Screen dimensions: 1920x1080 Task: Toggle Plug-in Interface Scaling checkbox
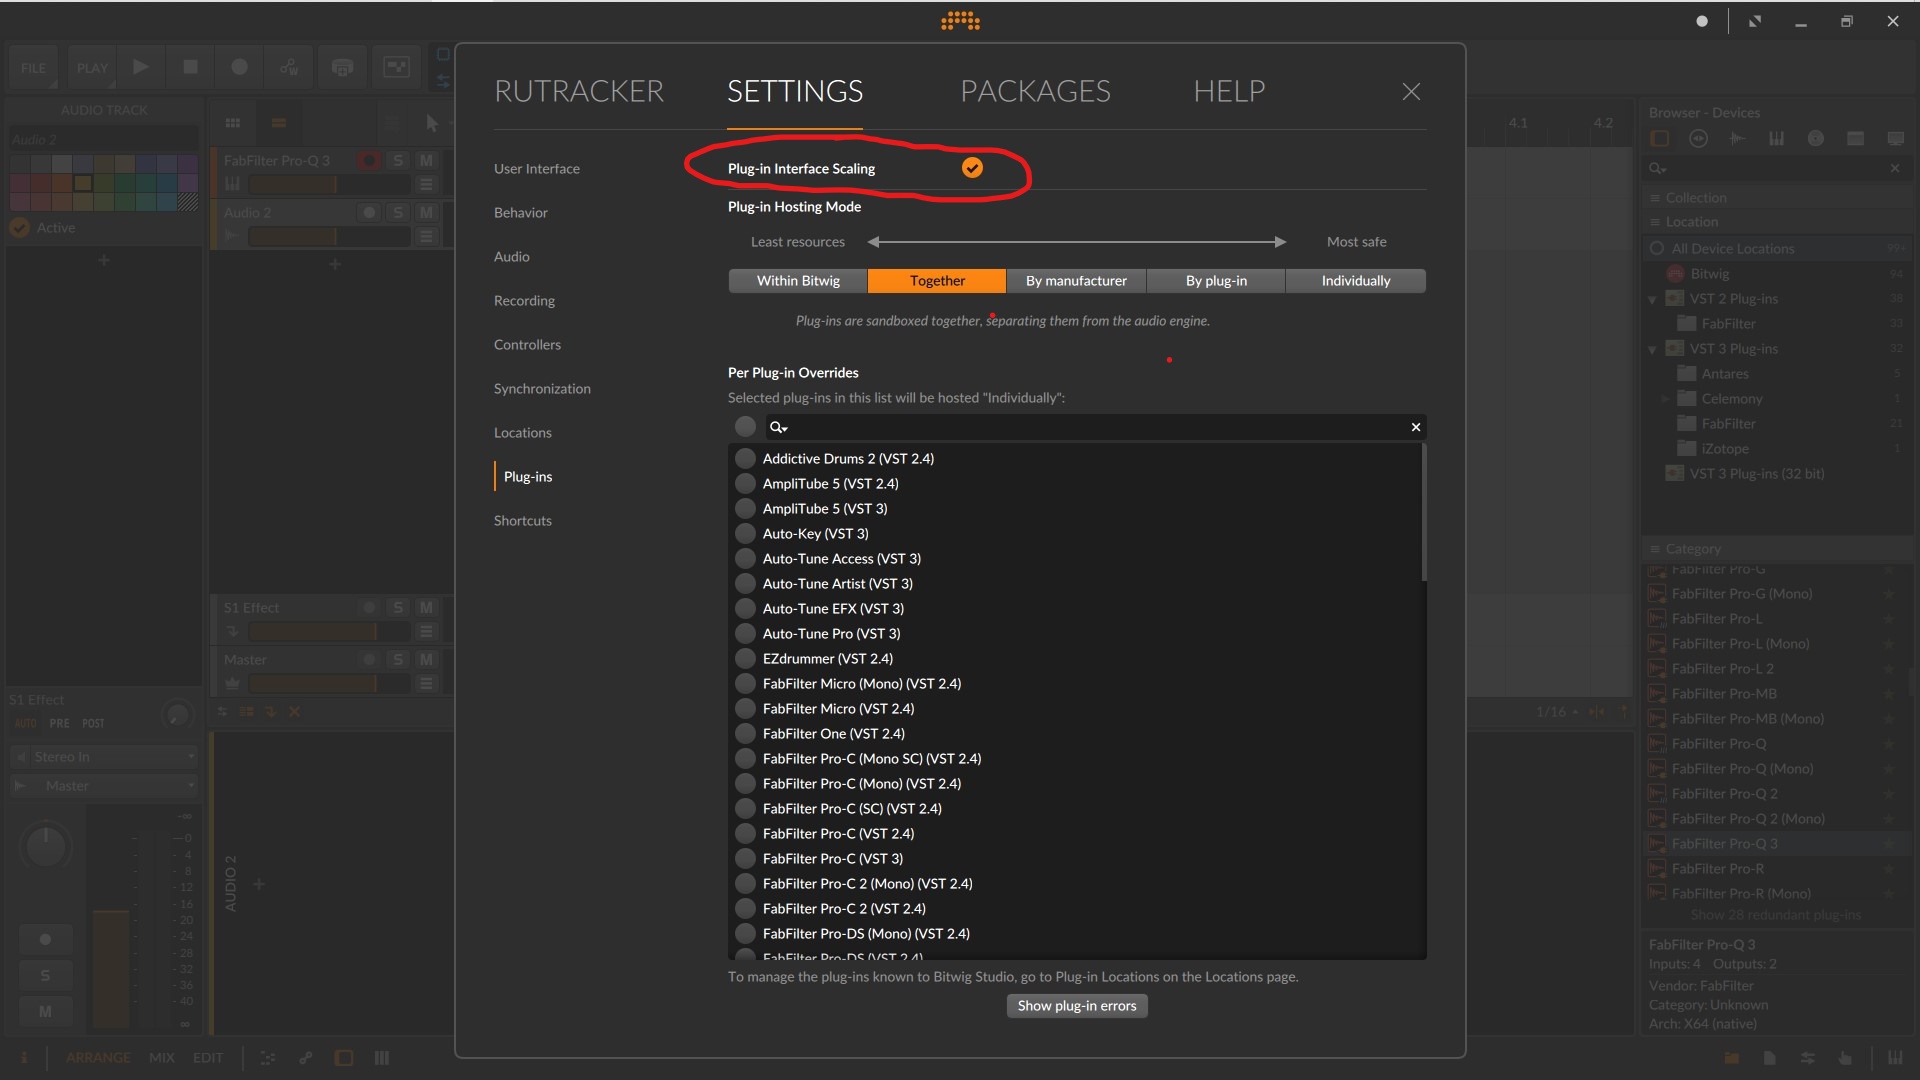(972, 168)
